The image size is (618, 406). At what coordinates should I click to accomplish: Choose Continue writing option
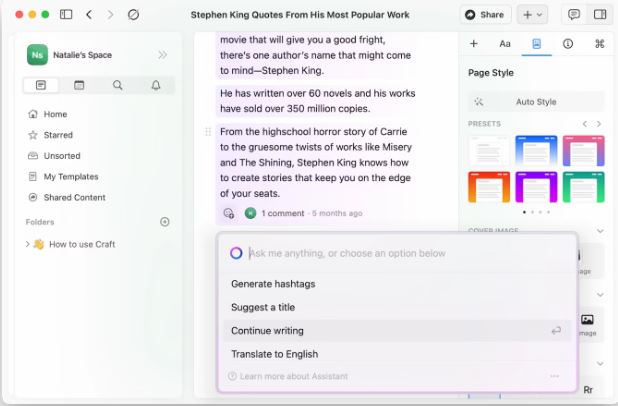pos(397,331)
